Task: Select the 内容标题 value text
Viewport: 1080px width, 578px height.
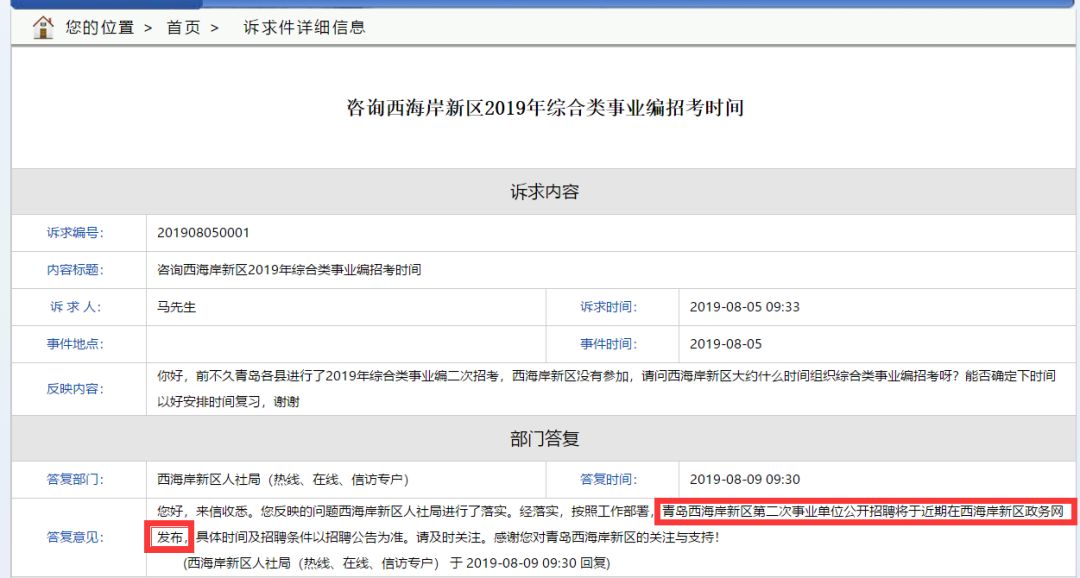Action: [289, 270]
